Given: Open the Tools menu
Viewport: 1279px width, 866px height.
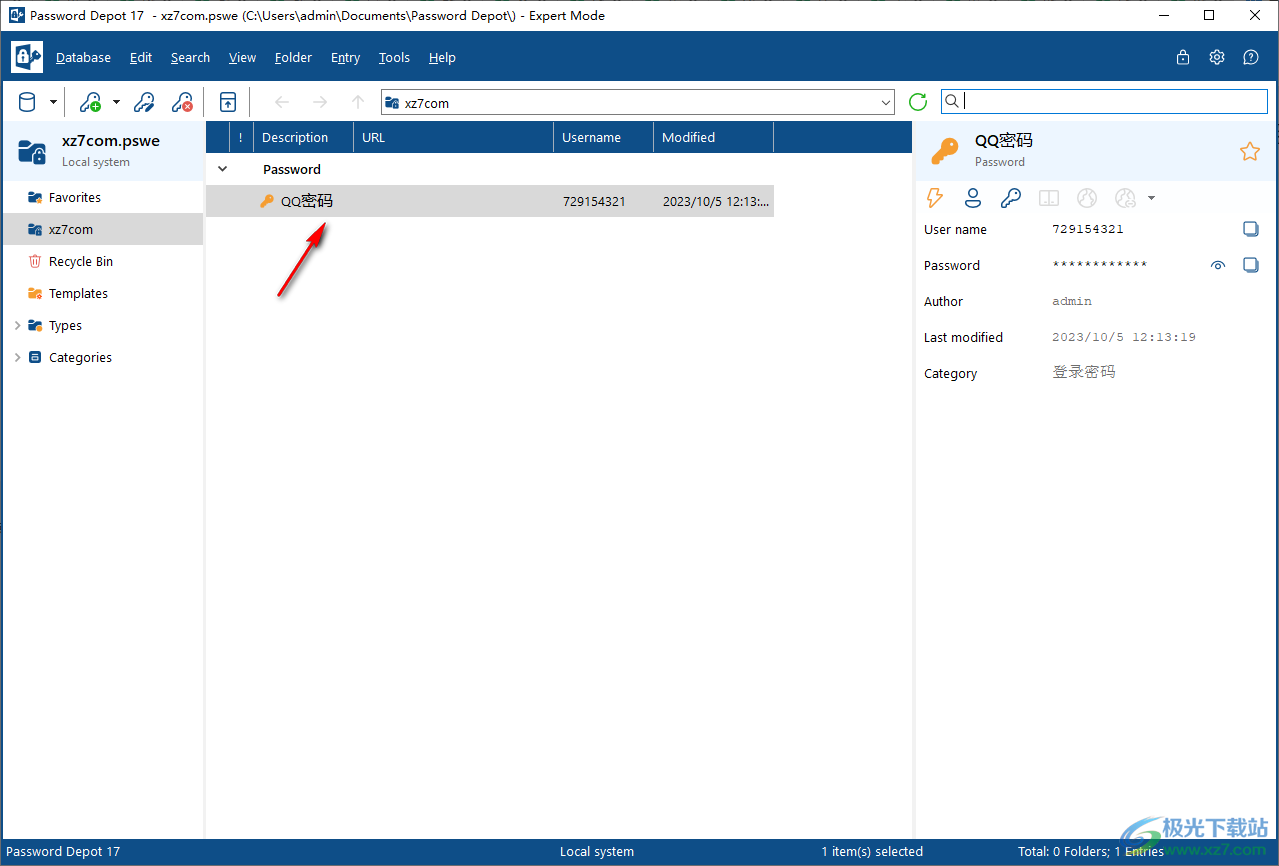Looking at the screenshot, I should click(x=394, y=57).
